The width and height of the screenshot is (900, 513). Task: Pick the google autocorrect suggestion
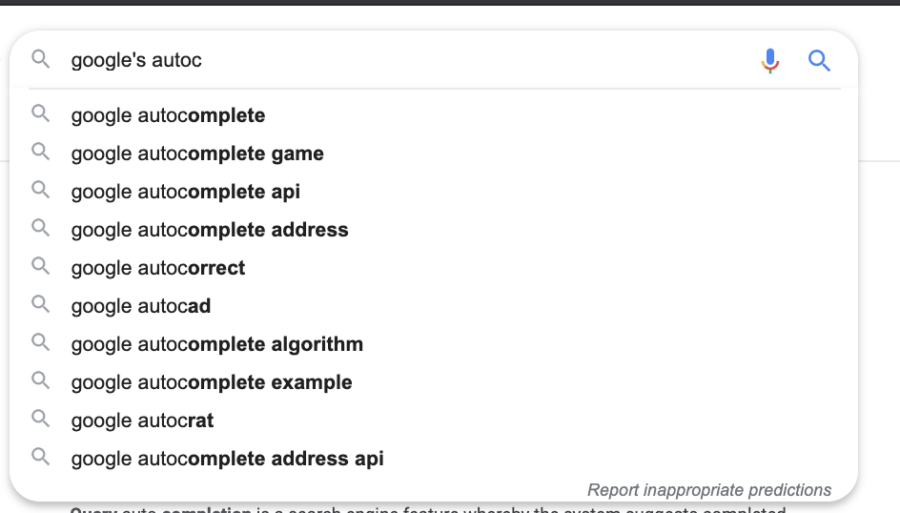tap(433, 268)
